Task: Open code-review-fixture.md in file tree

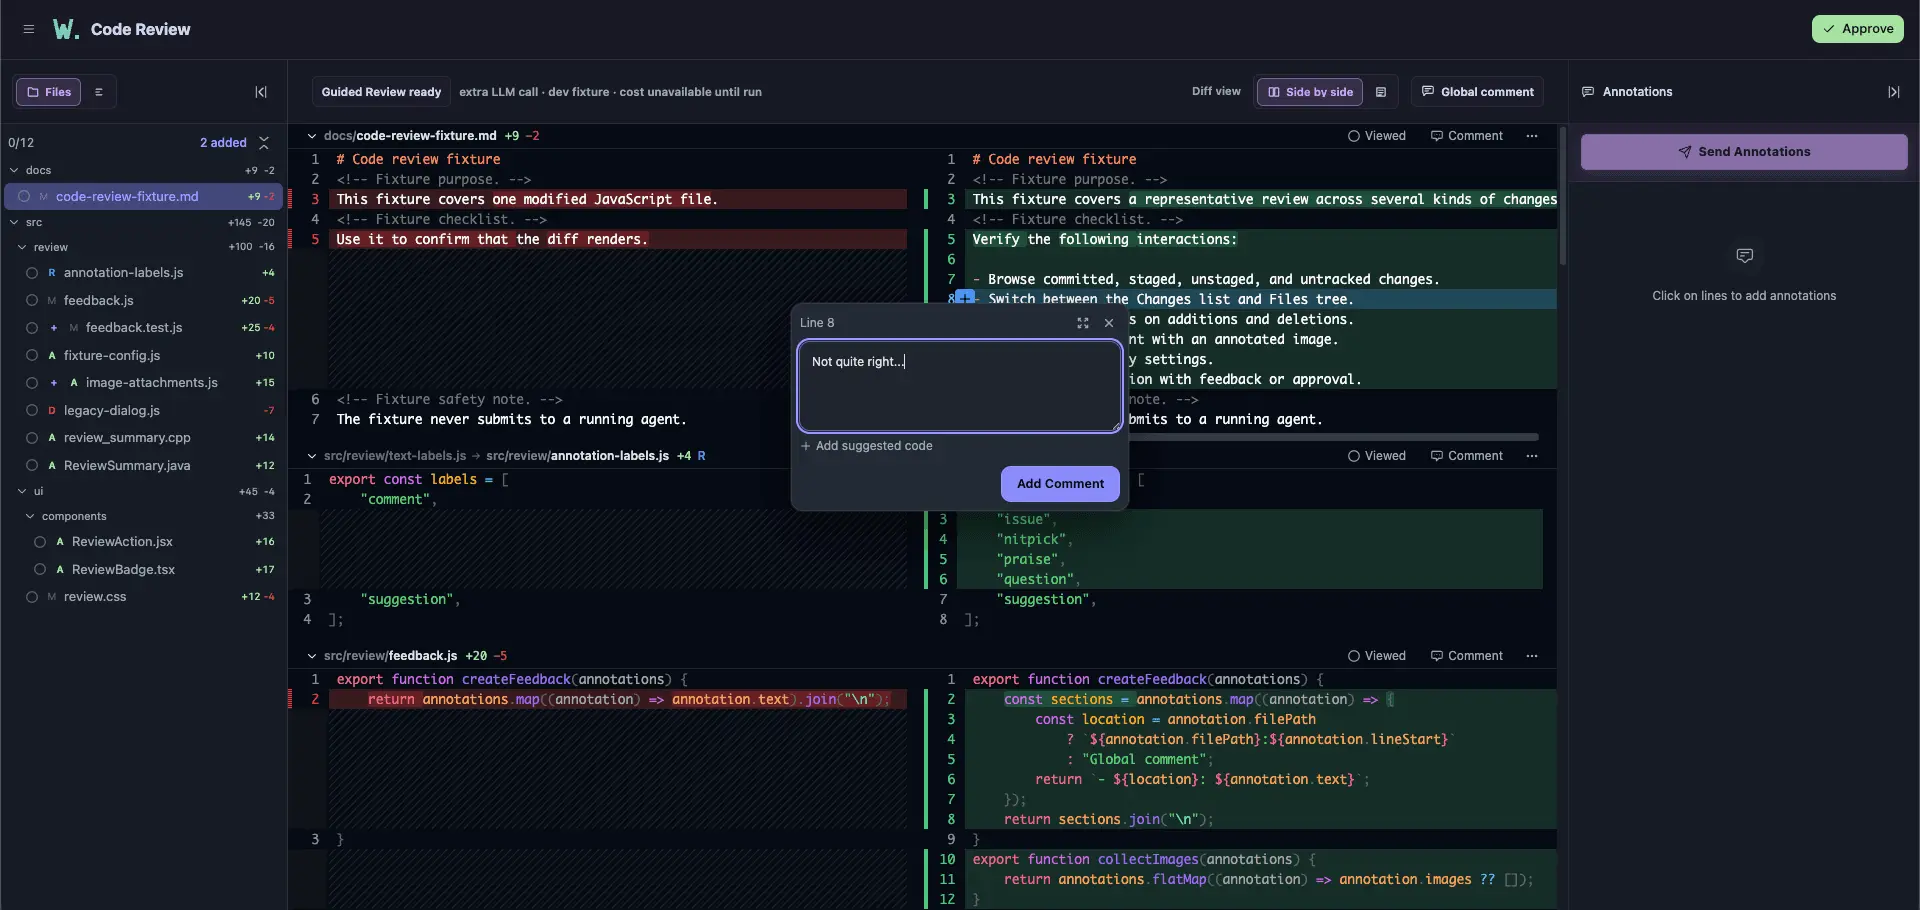Action: coord(143,197)
